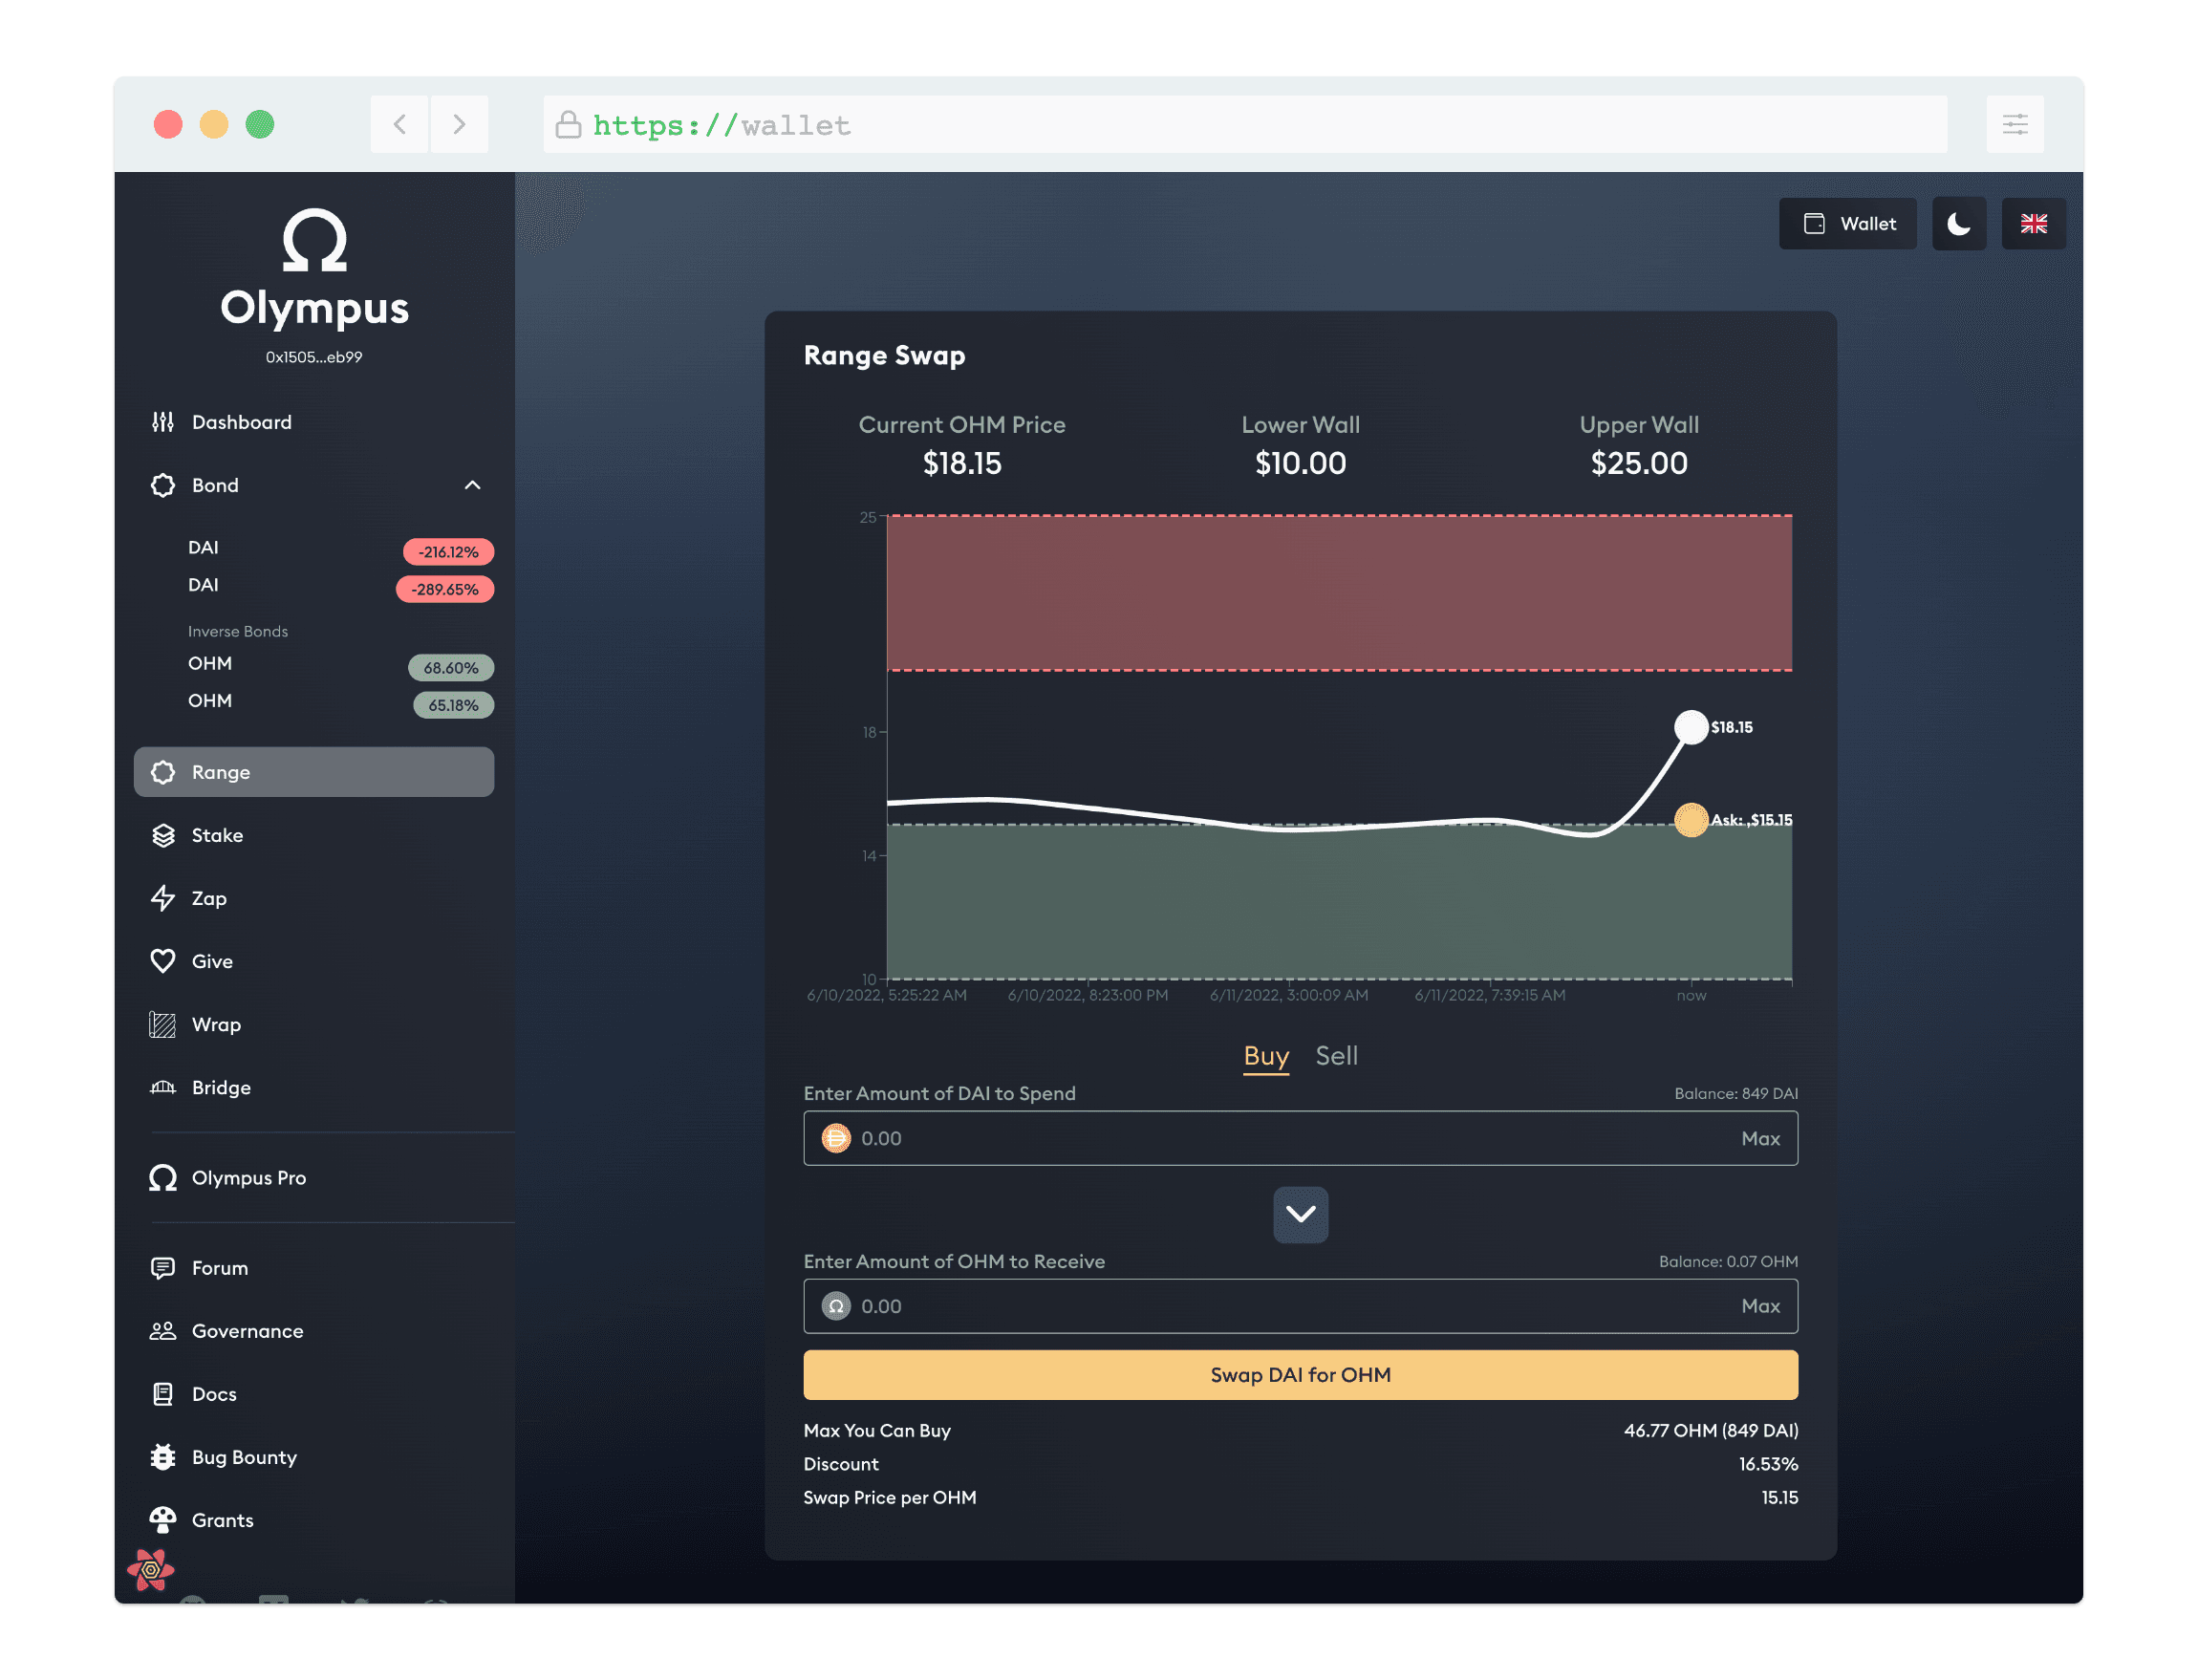This screenshot has width=2198, height=1680.
Task: Open the language flag selector
Action: point(2033,224)
